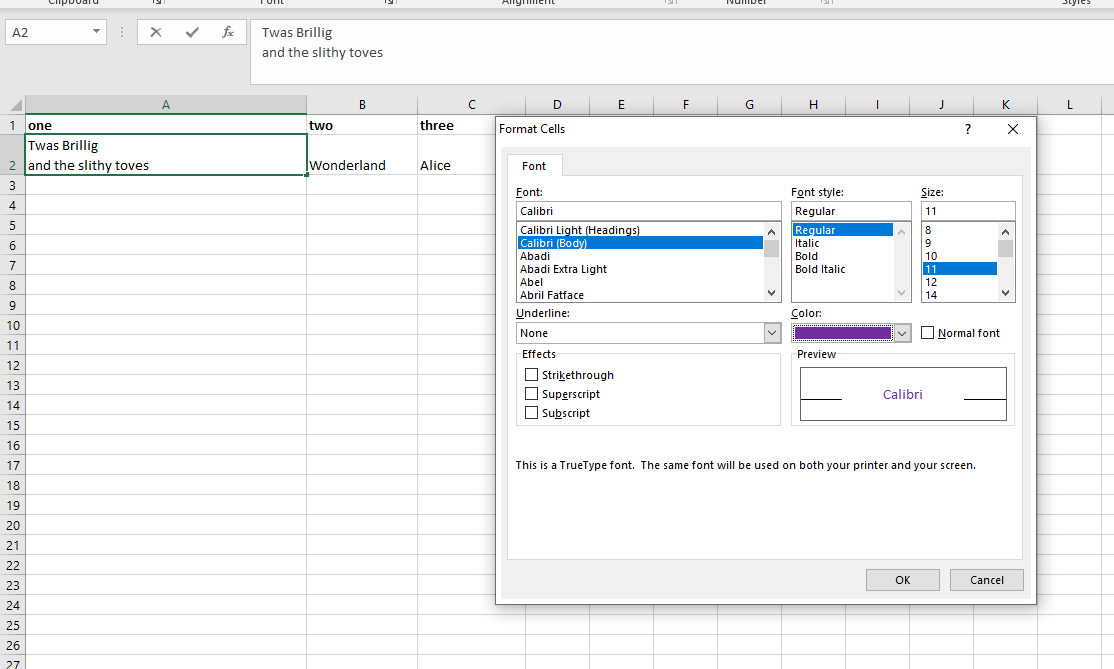Screen dimensions: 1114x669
Task: Open Insert Function fx icon
Action: (228, 32)
